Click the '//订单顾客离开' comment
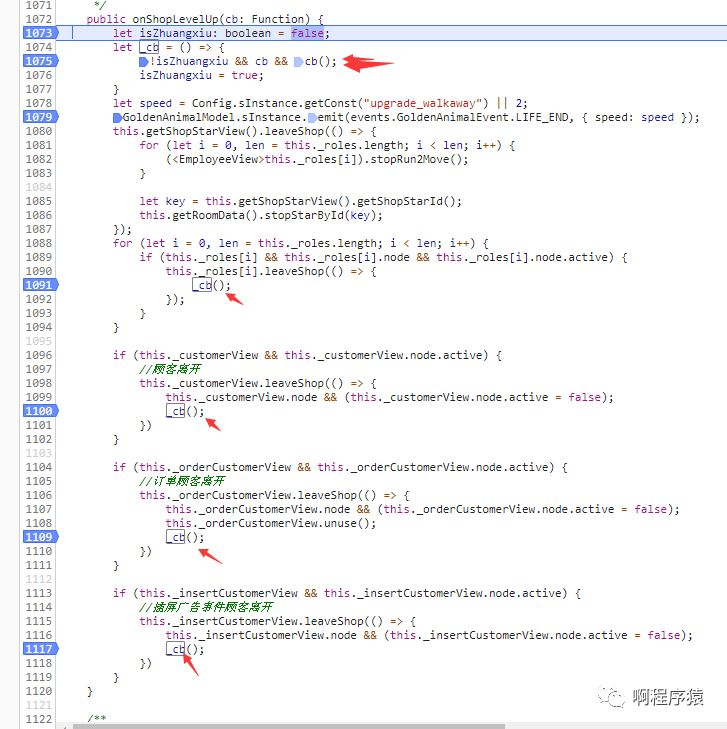Image resolution: width=727 pixels, height=729 pixels. point(182,481)
